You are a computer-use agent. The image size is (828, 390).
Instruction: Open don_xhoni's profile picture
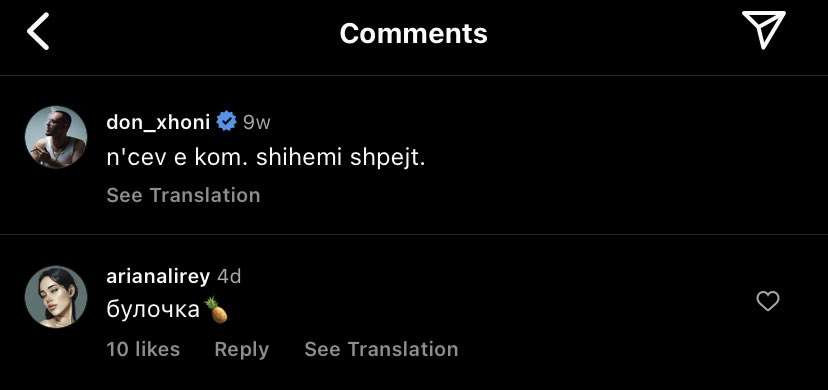click(55, 137)
